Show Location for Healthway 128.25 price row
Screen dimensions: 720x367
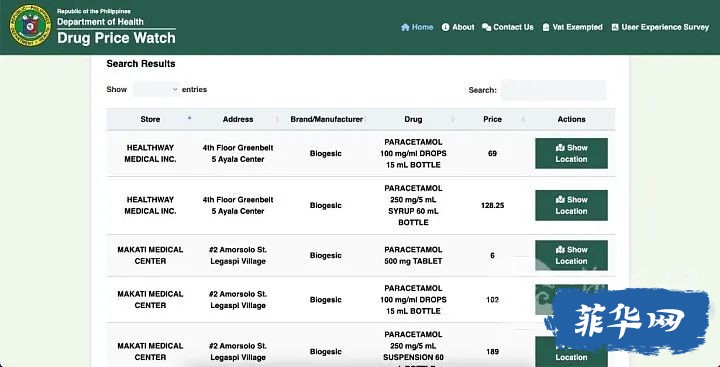point(571,205)
